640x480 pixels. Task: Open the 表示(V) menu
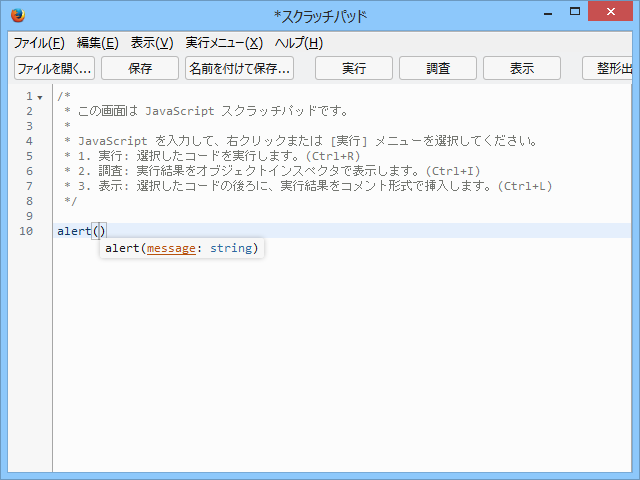tap(152, 43)
